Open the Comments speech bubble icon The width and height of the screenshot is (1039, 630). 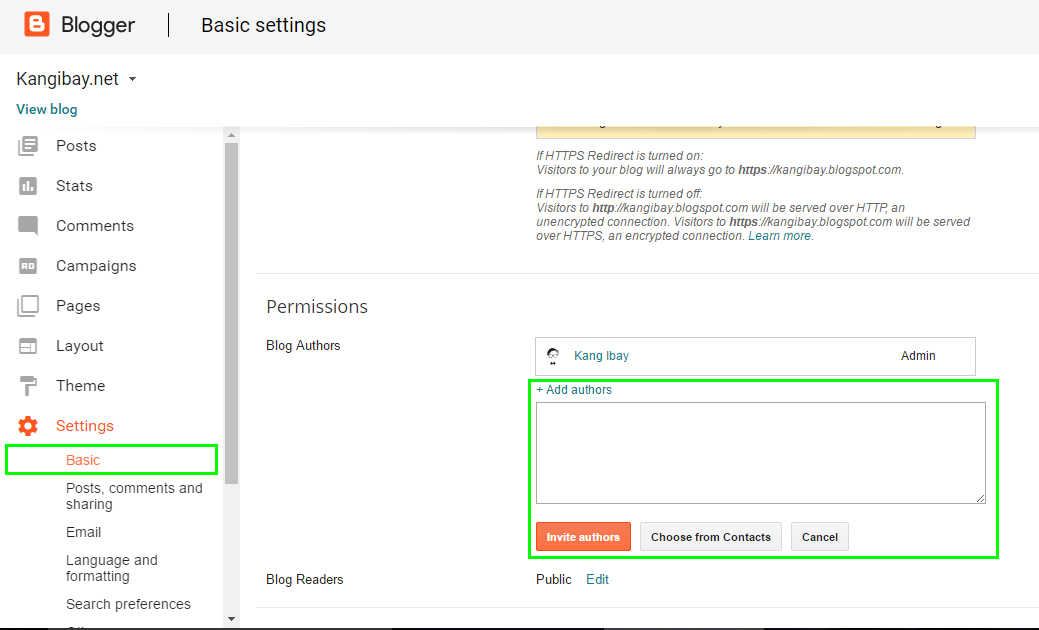pos(28,226)
